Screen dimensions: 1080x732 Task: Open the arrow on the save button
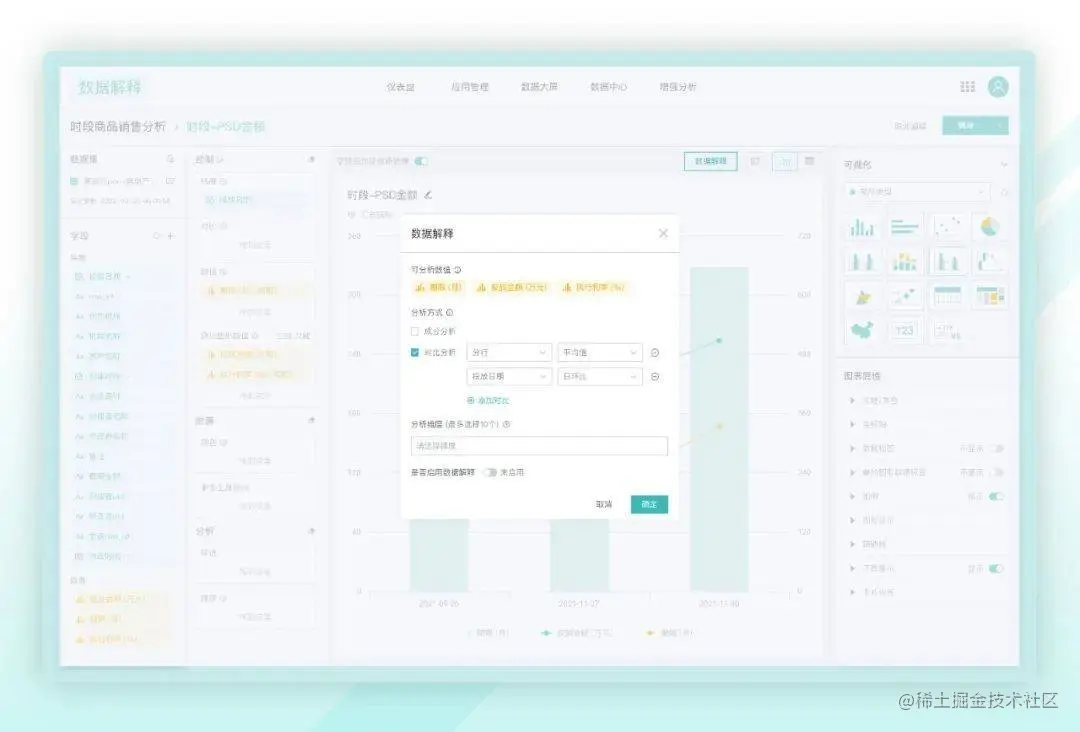click(999, 125)
